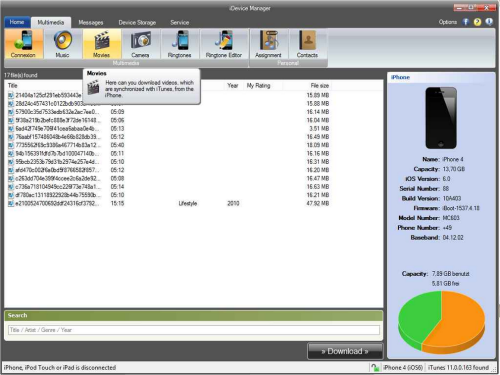Screen dimensions: 500x375
Task: Click the yellow help question icon
Action: pyautogui.click(x=477, y=22)
